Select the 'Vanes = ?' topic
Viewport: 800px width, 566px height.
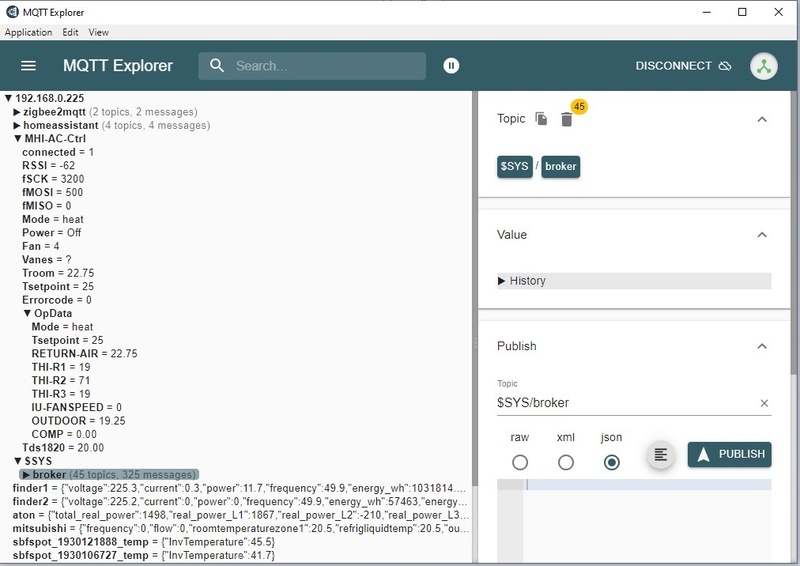point(46,259)
